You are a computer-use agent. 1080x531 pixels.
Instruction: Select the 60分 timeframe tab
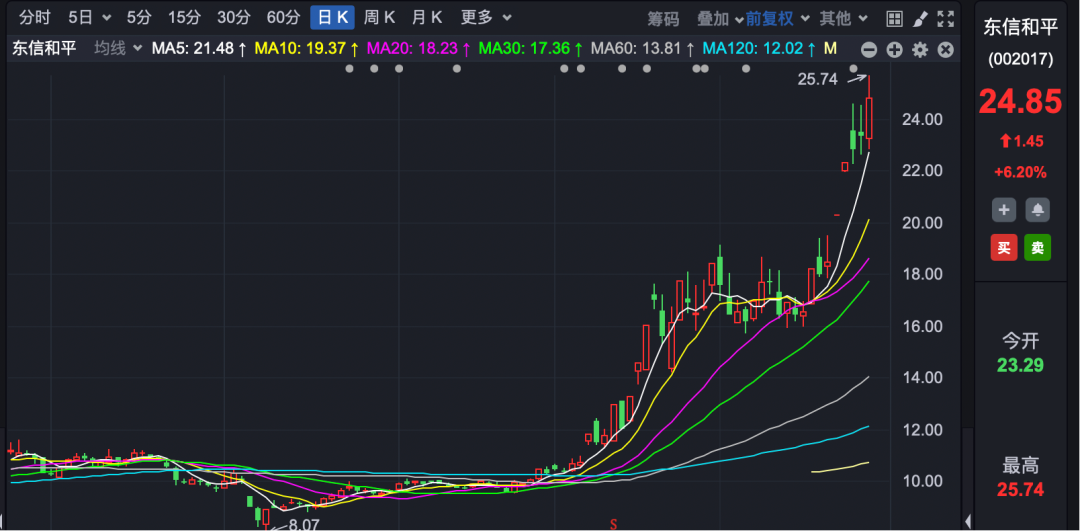(x=283, y=18)
